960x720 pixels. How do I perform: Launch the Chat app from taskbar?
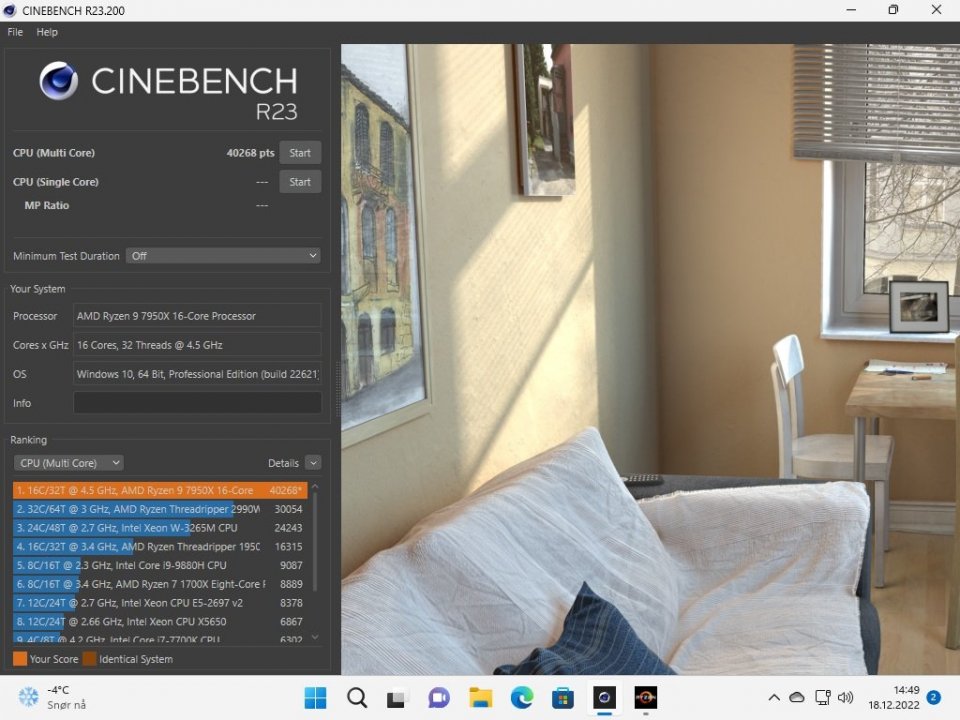[x=438, y=697]
